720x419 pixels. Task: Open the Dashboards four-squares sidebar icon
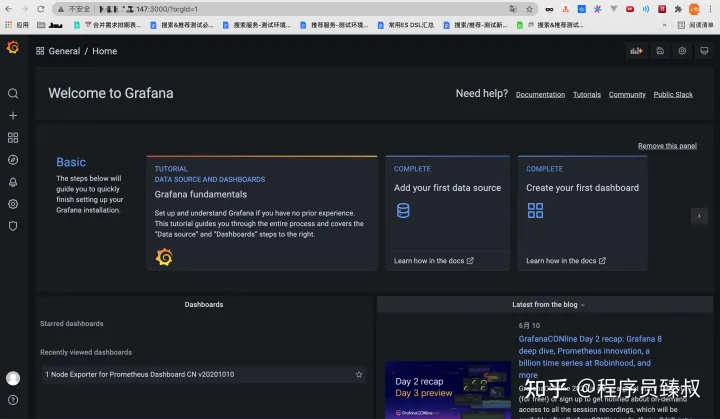click(x=13, y=137)
